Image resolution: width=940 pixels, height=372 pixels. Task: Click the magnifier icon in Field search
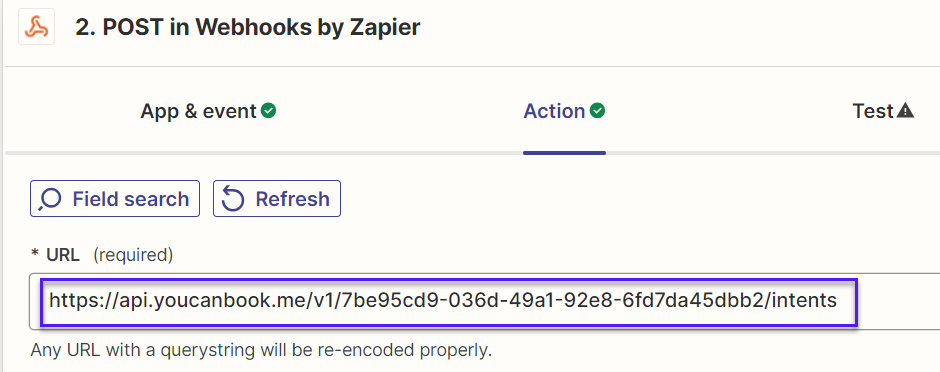(50, 199)
